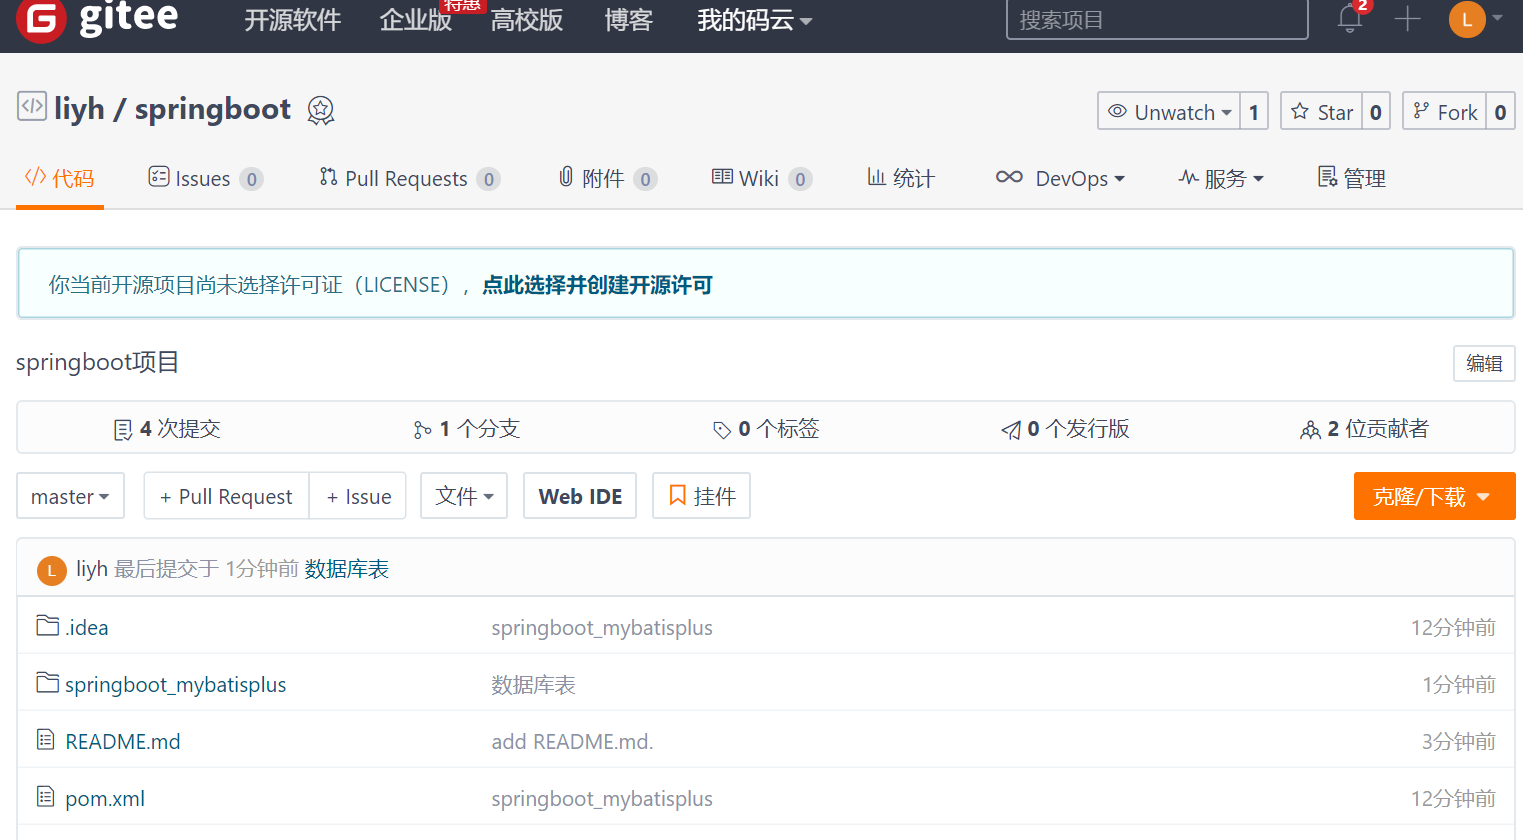The image size is (1523, 840).
Task: Click the .idea folder icon
Action: click(x=47, y=626)
